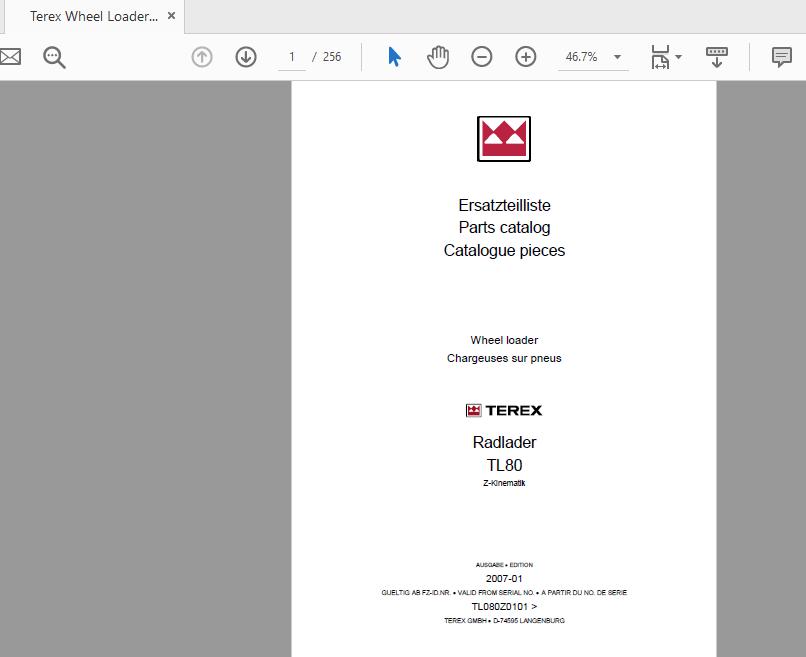
Task: Click the 'Z-Kinematik' text
Action: click(x=504, y=483)
